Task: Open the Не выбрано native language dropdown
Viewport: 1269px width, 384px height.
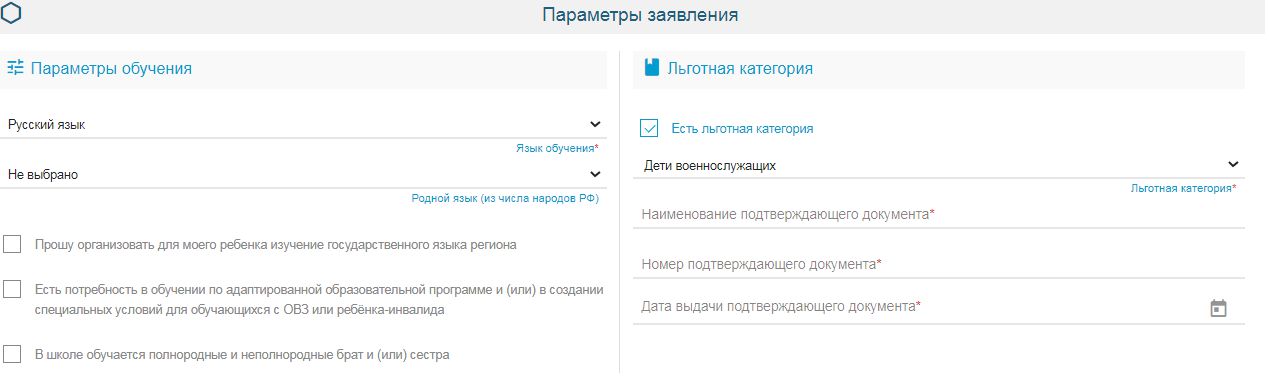Action: tap(303, 174)
